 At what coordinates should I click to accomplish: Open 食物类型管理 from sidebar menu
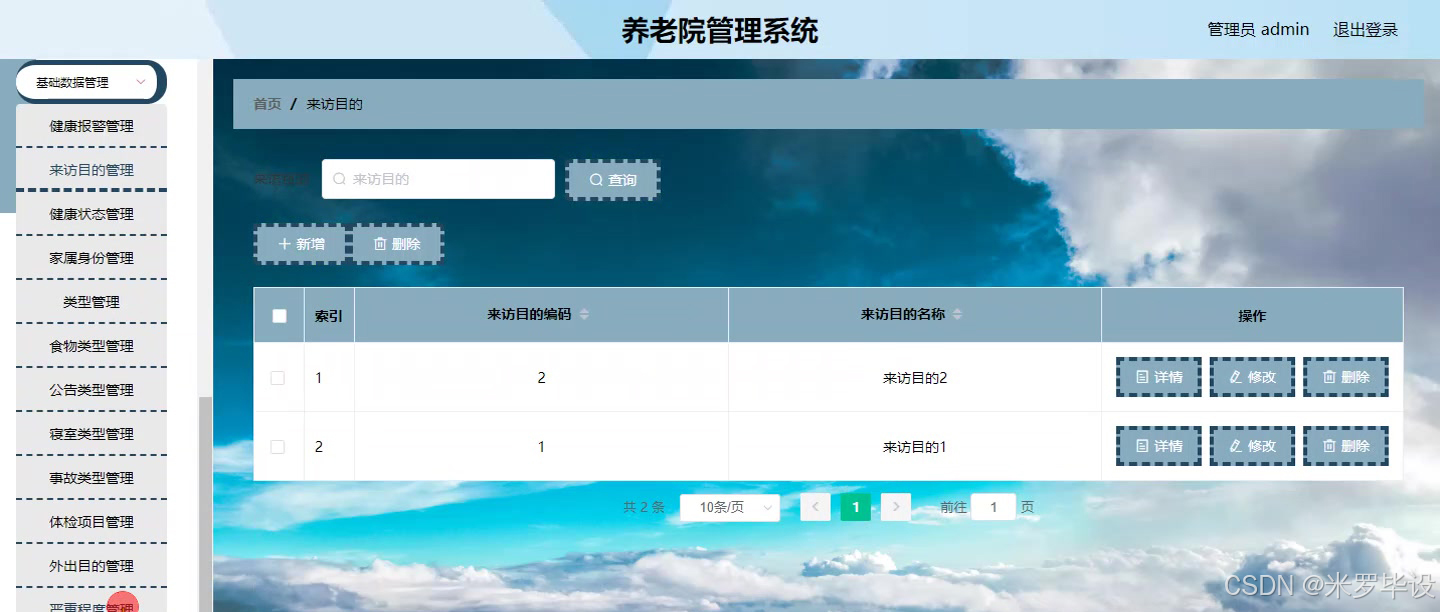point(90,345)
